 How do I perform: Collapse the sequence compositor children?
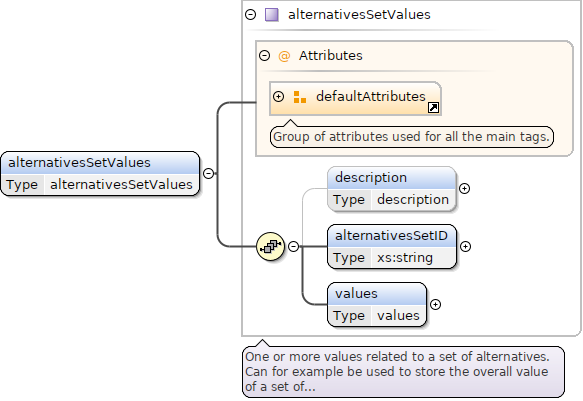293,246
